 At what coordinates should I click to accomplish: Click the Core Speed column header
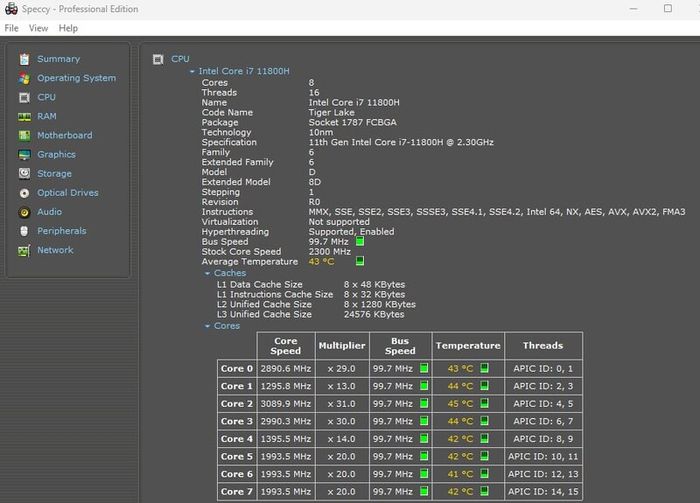[286, 346]
